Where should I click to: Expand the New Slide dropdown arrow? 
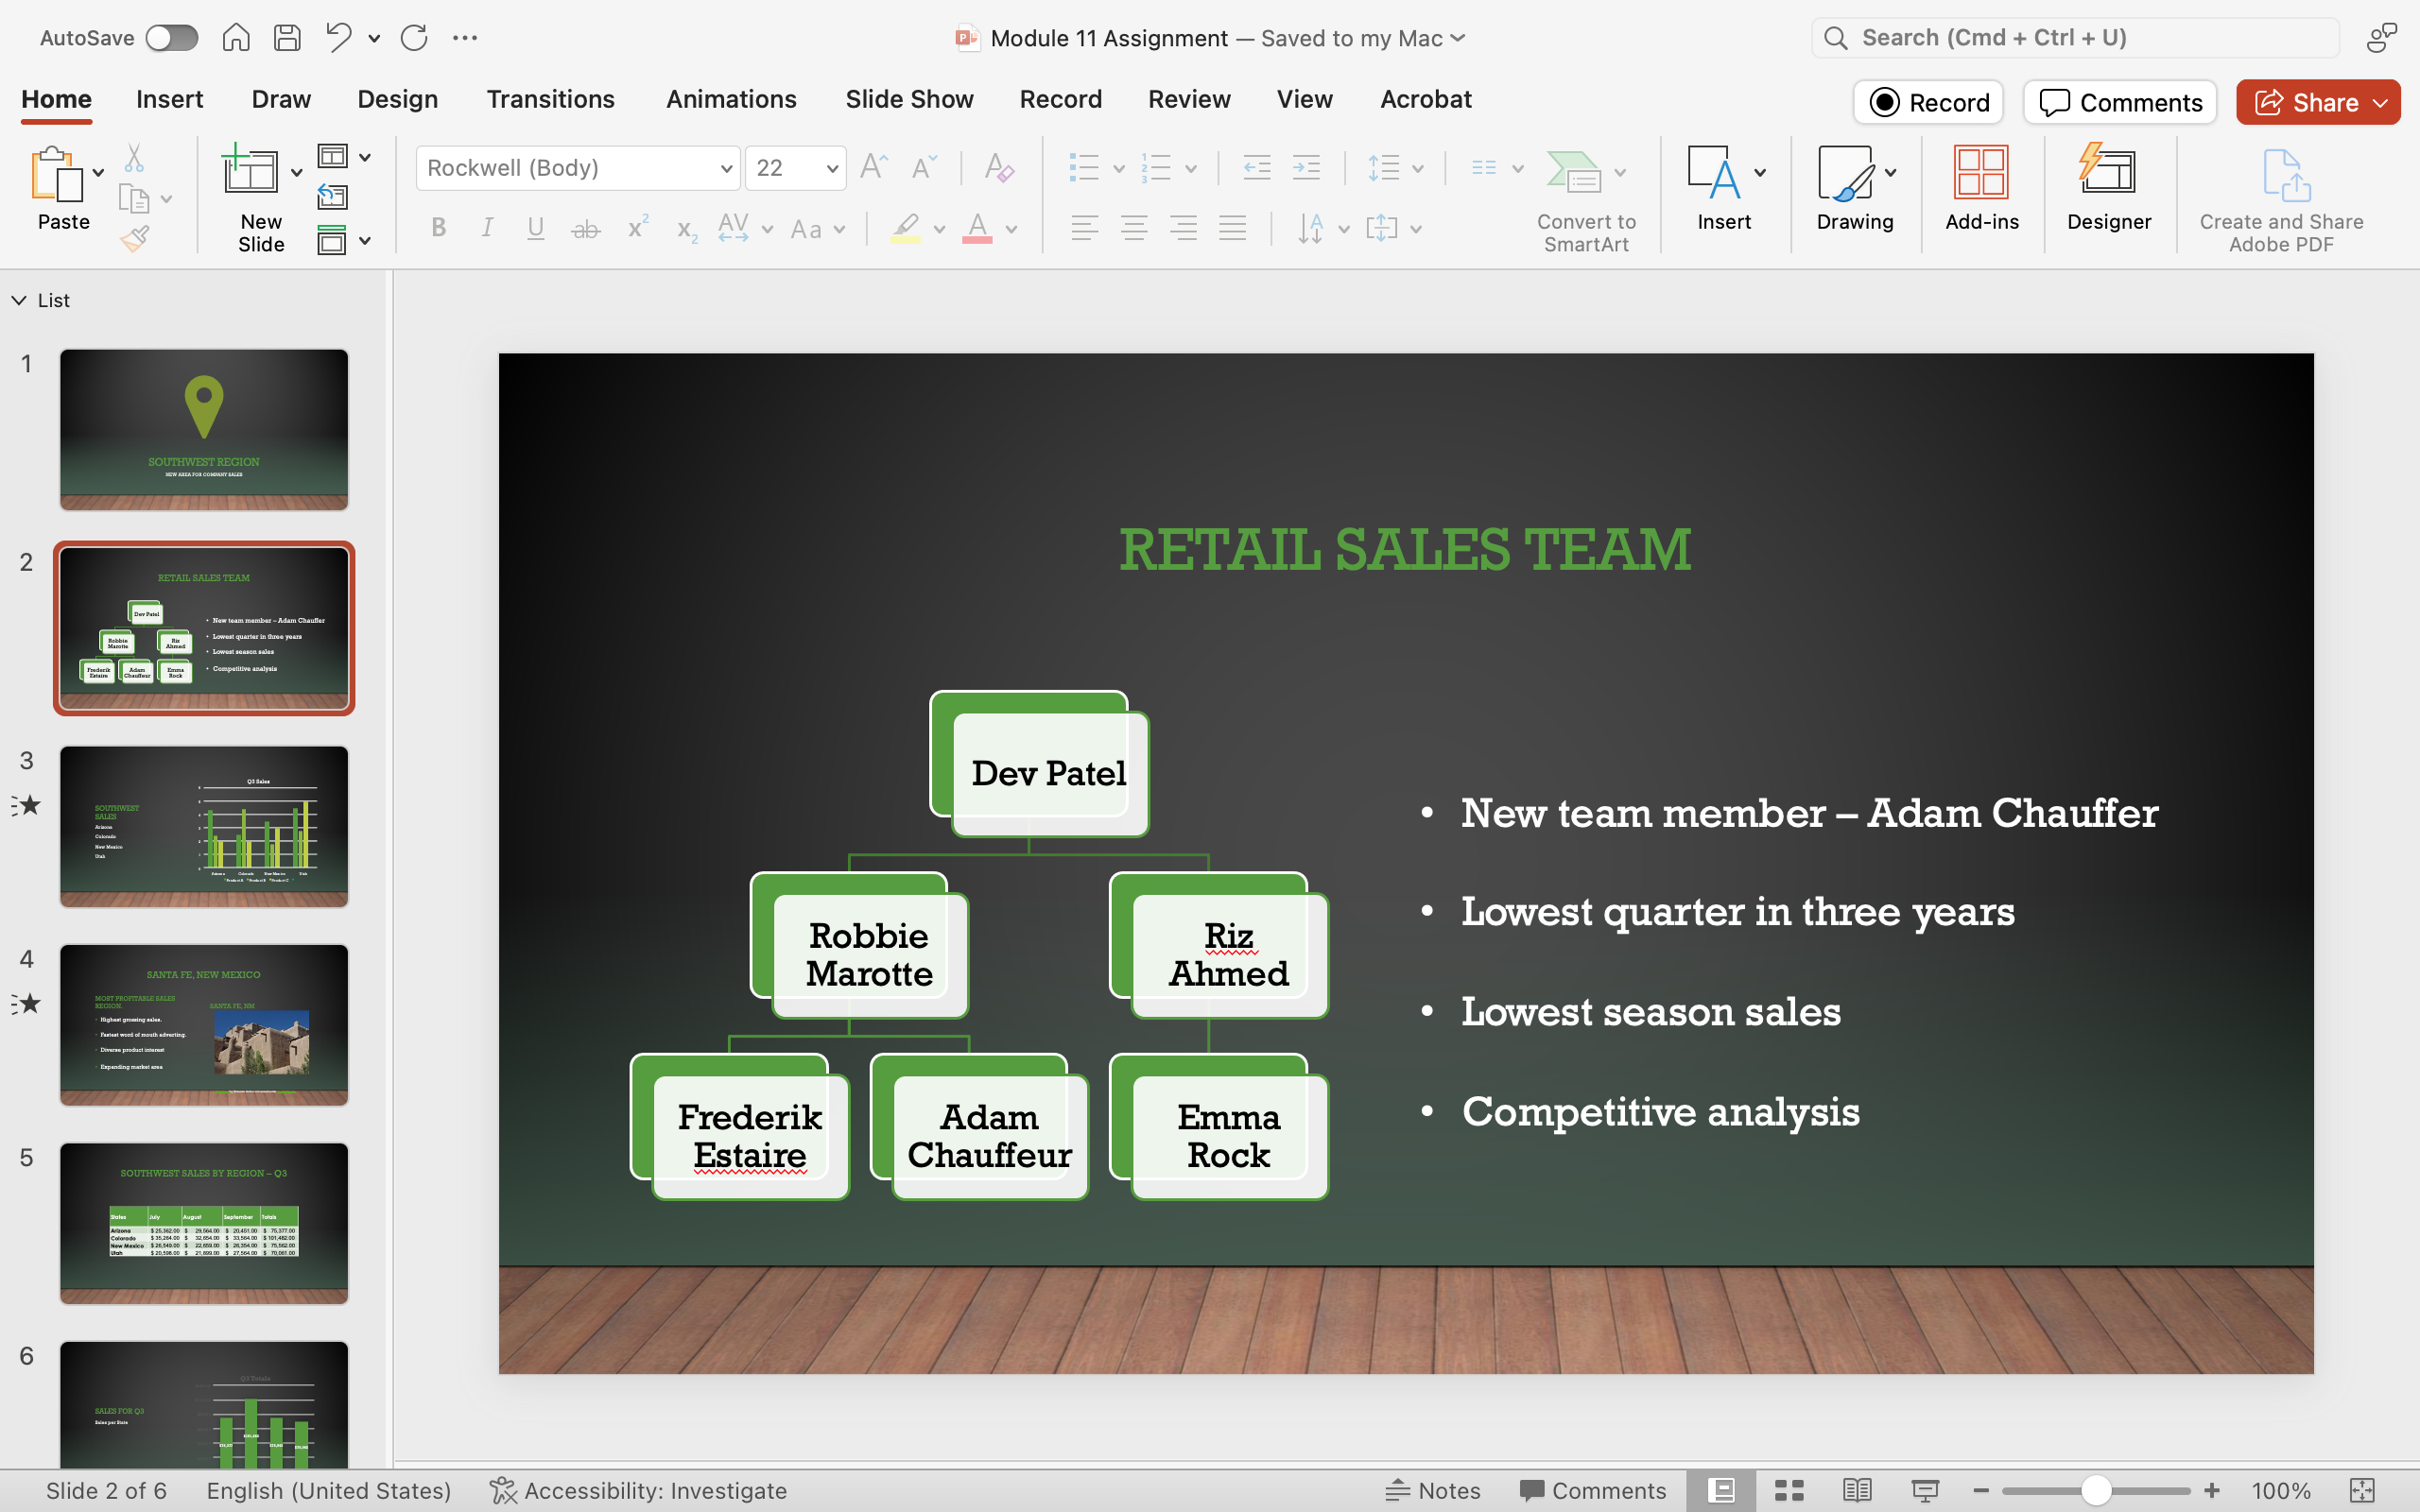[297, 173]
